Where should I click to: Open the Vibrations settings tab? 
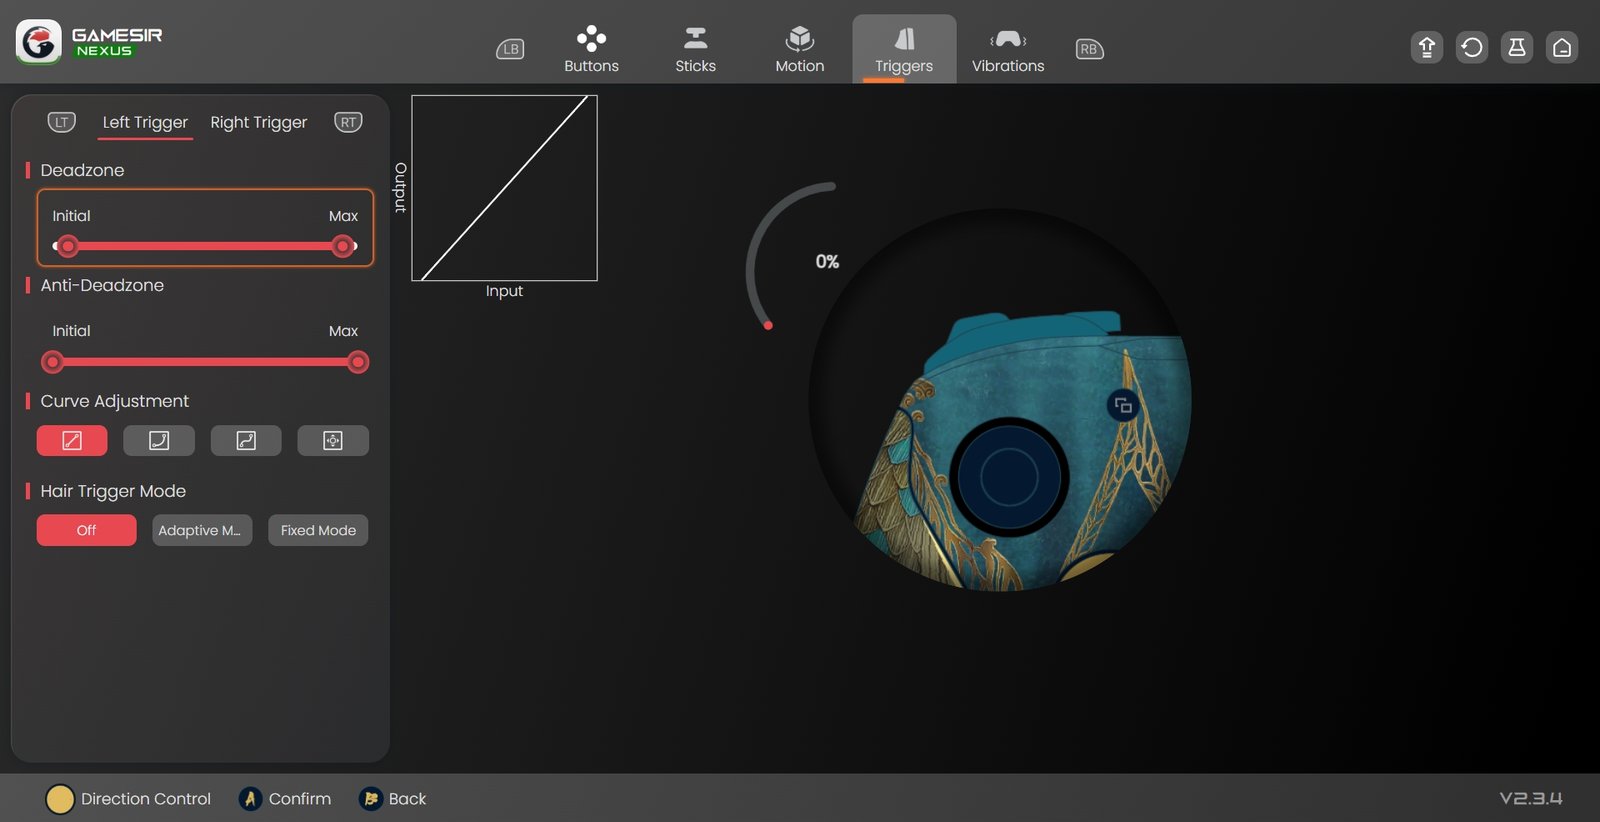coord(1008,49)
